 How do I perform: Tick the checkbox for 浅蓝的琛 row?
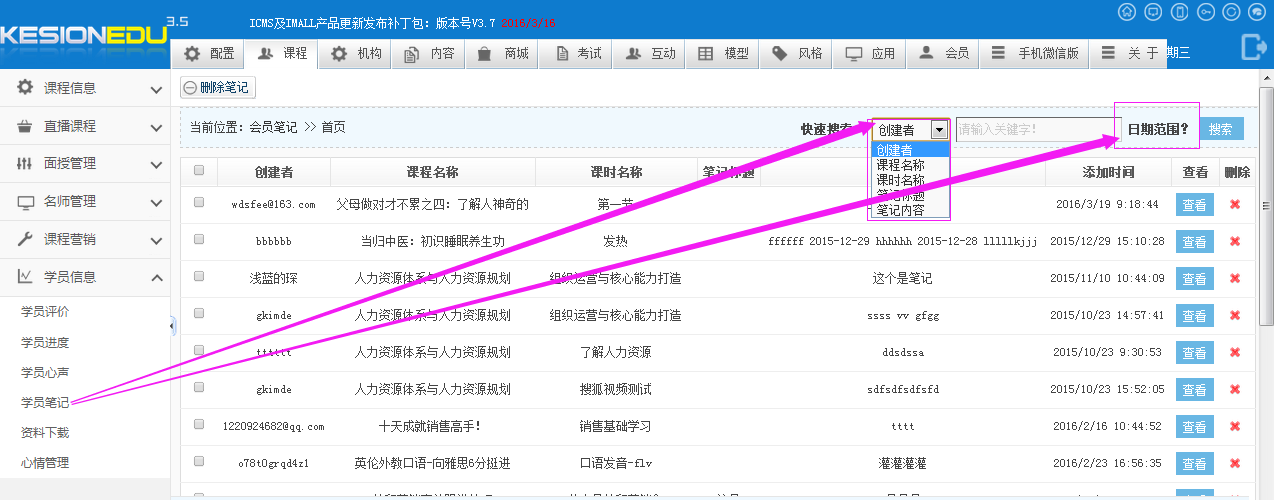[199, 277]
